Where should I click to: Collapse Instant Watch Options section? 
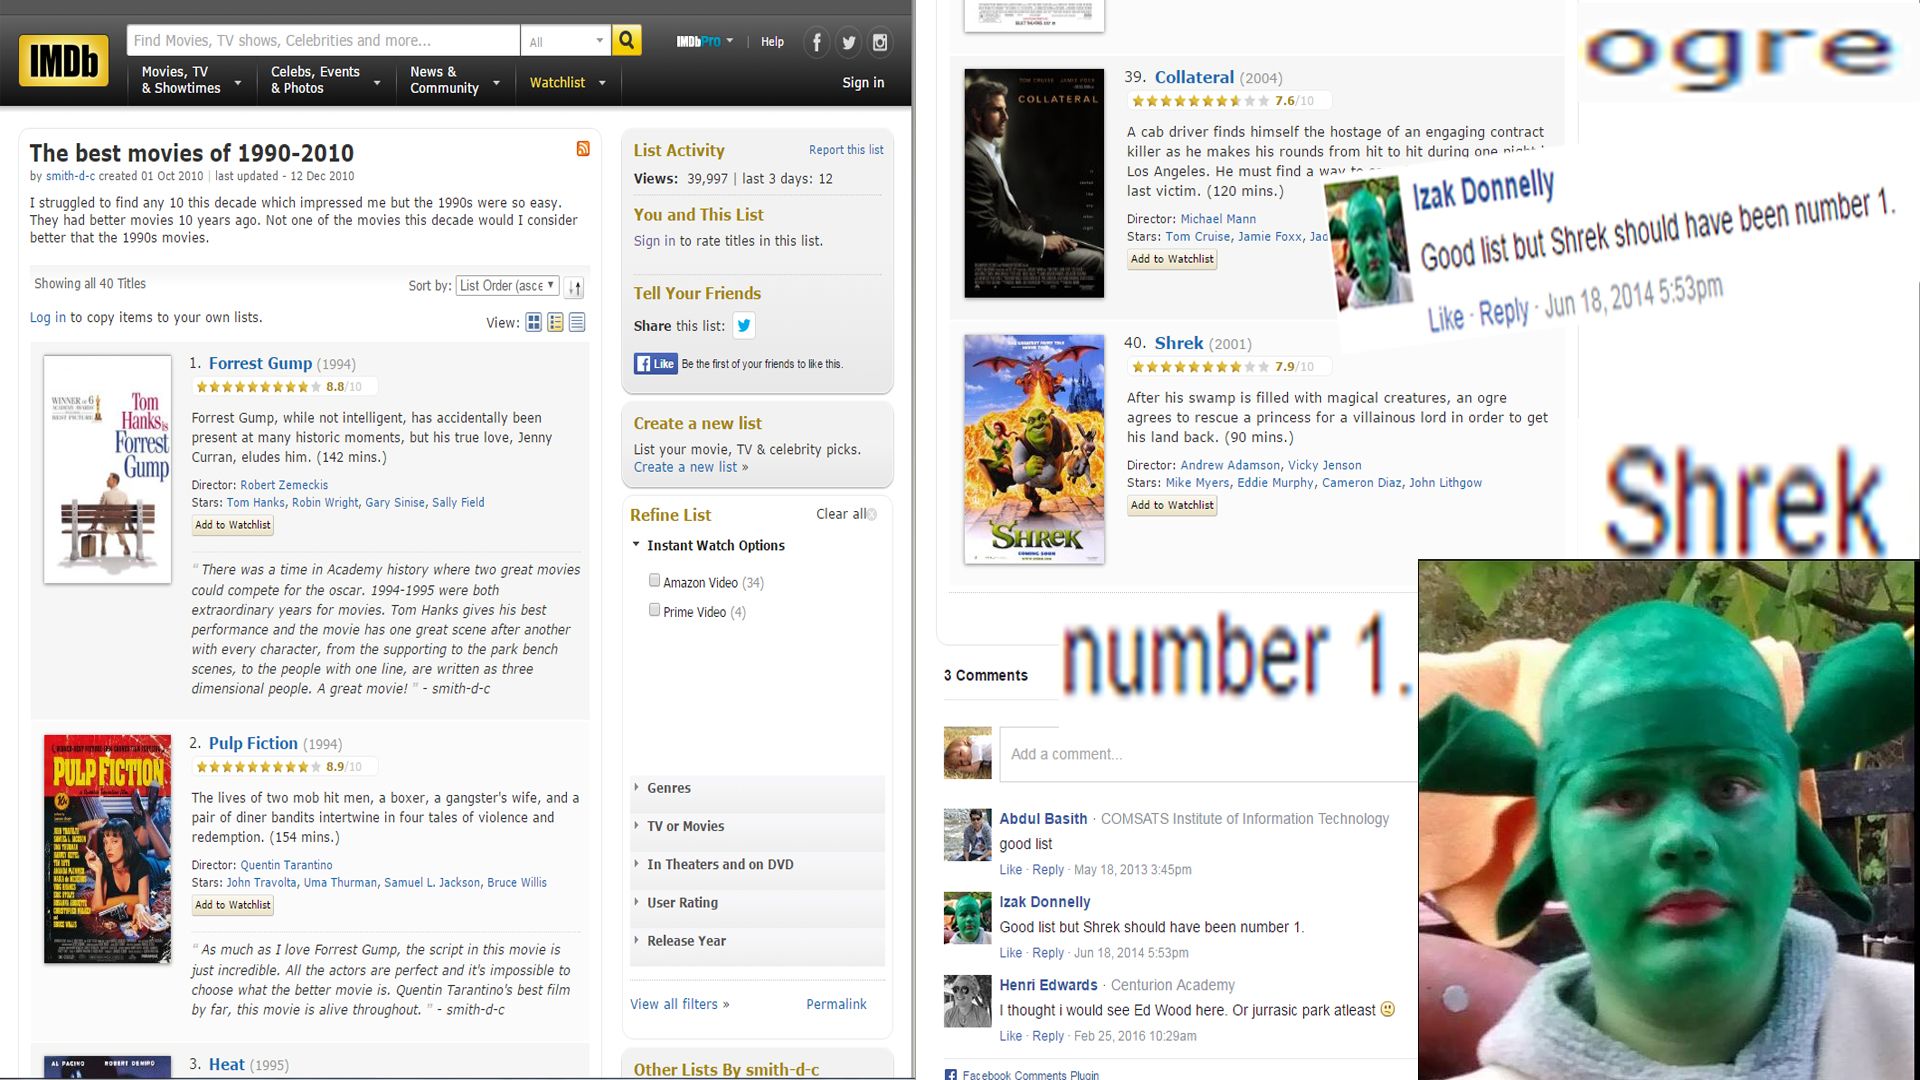(715, 545)
